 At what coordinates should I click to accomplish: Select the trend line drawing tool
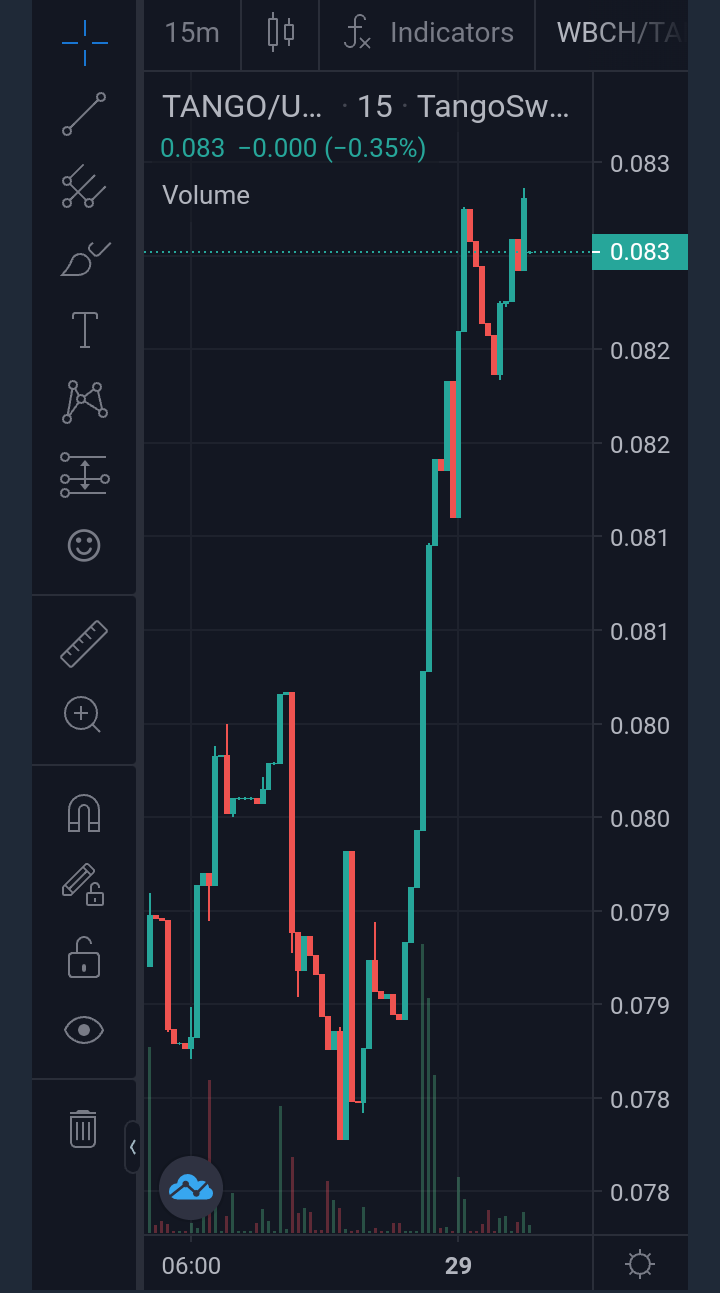click(x=84, y=113)
